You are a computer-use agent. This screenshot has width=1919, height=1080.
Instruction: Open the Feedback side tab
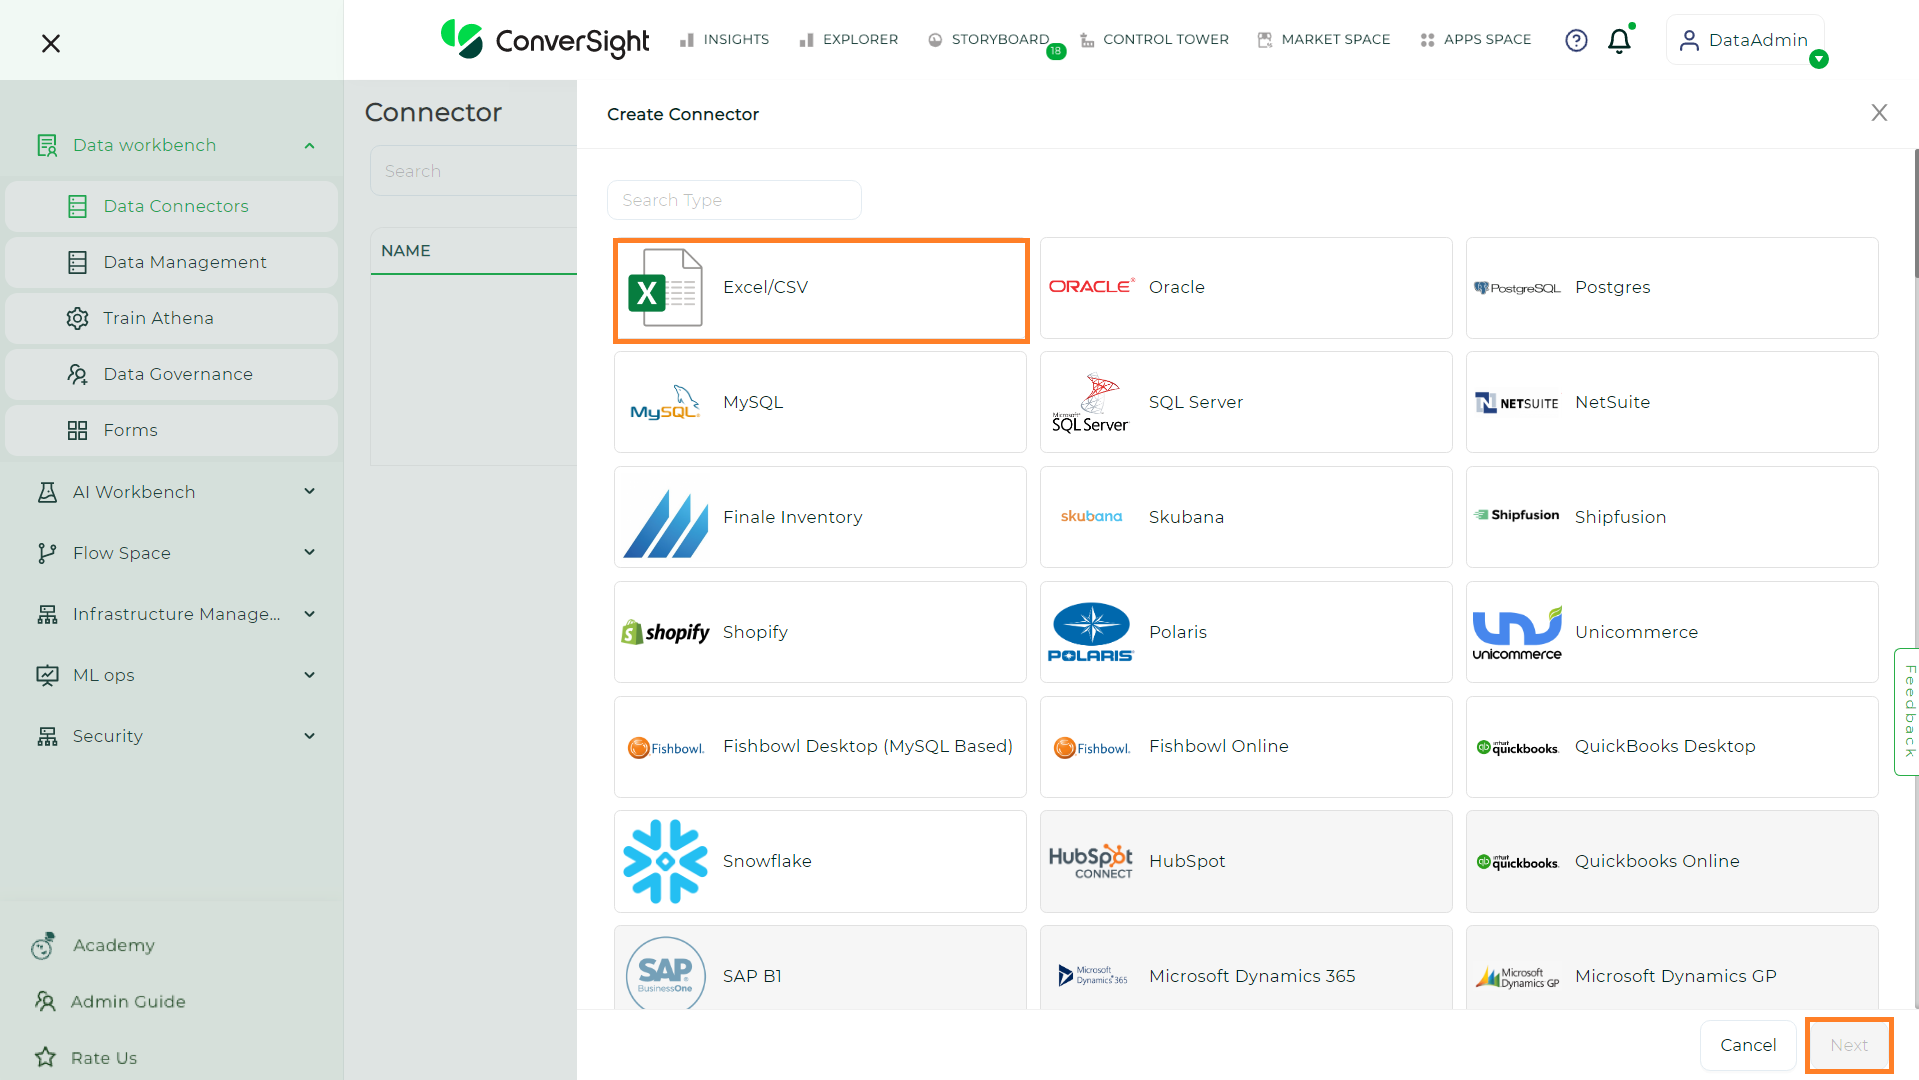coord(1907,711)
